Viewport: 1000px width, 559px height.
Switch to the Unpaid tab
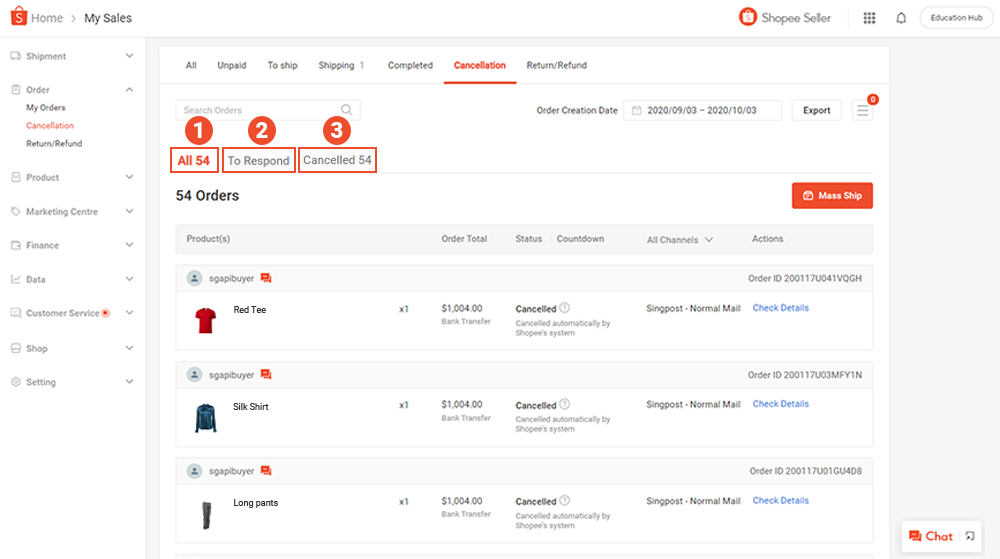click(x=232, y=66)
